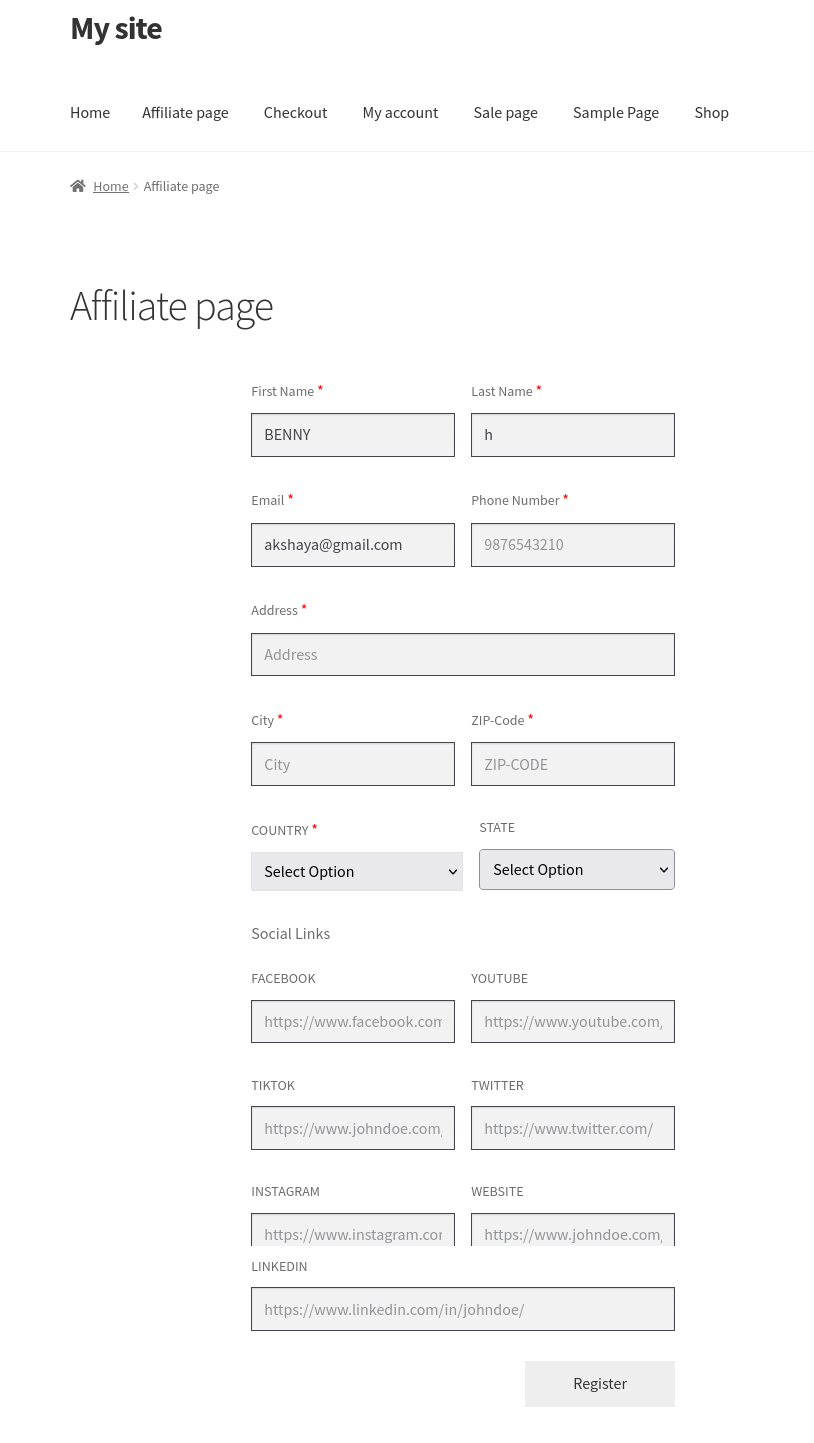Click the Phone Number field
This screenshot has height=1443, width=814.
(x=572, y=545)
